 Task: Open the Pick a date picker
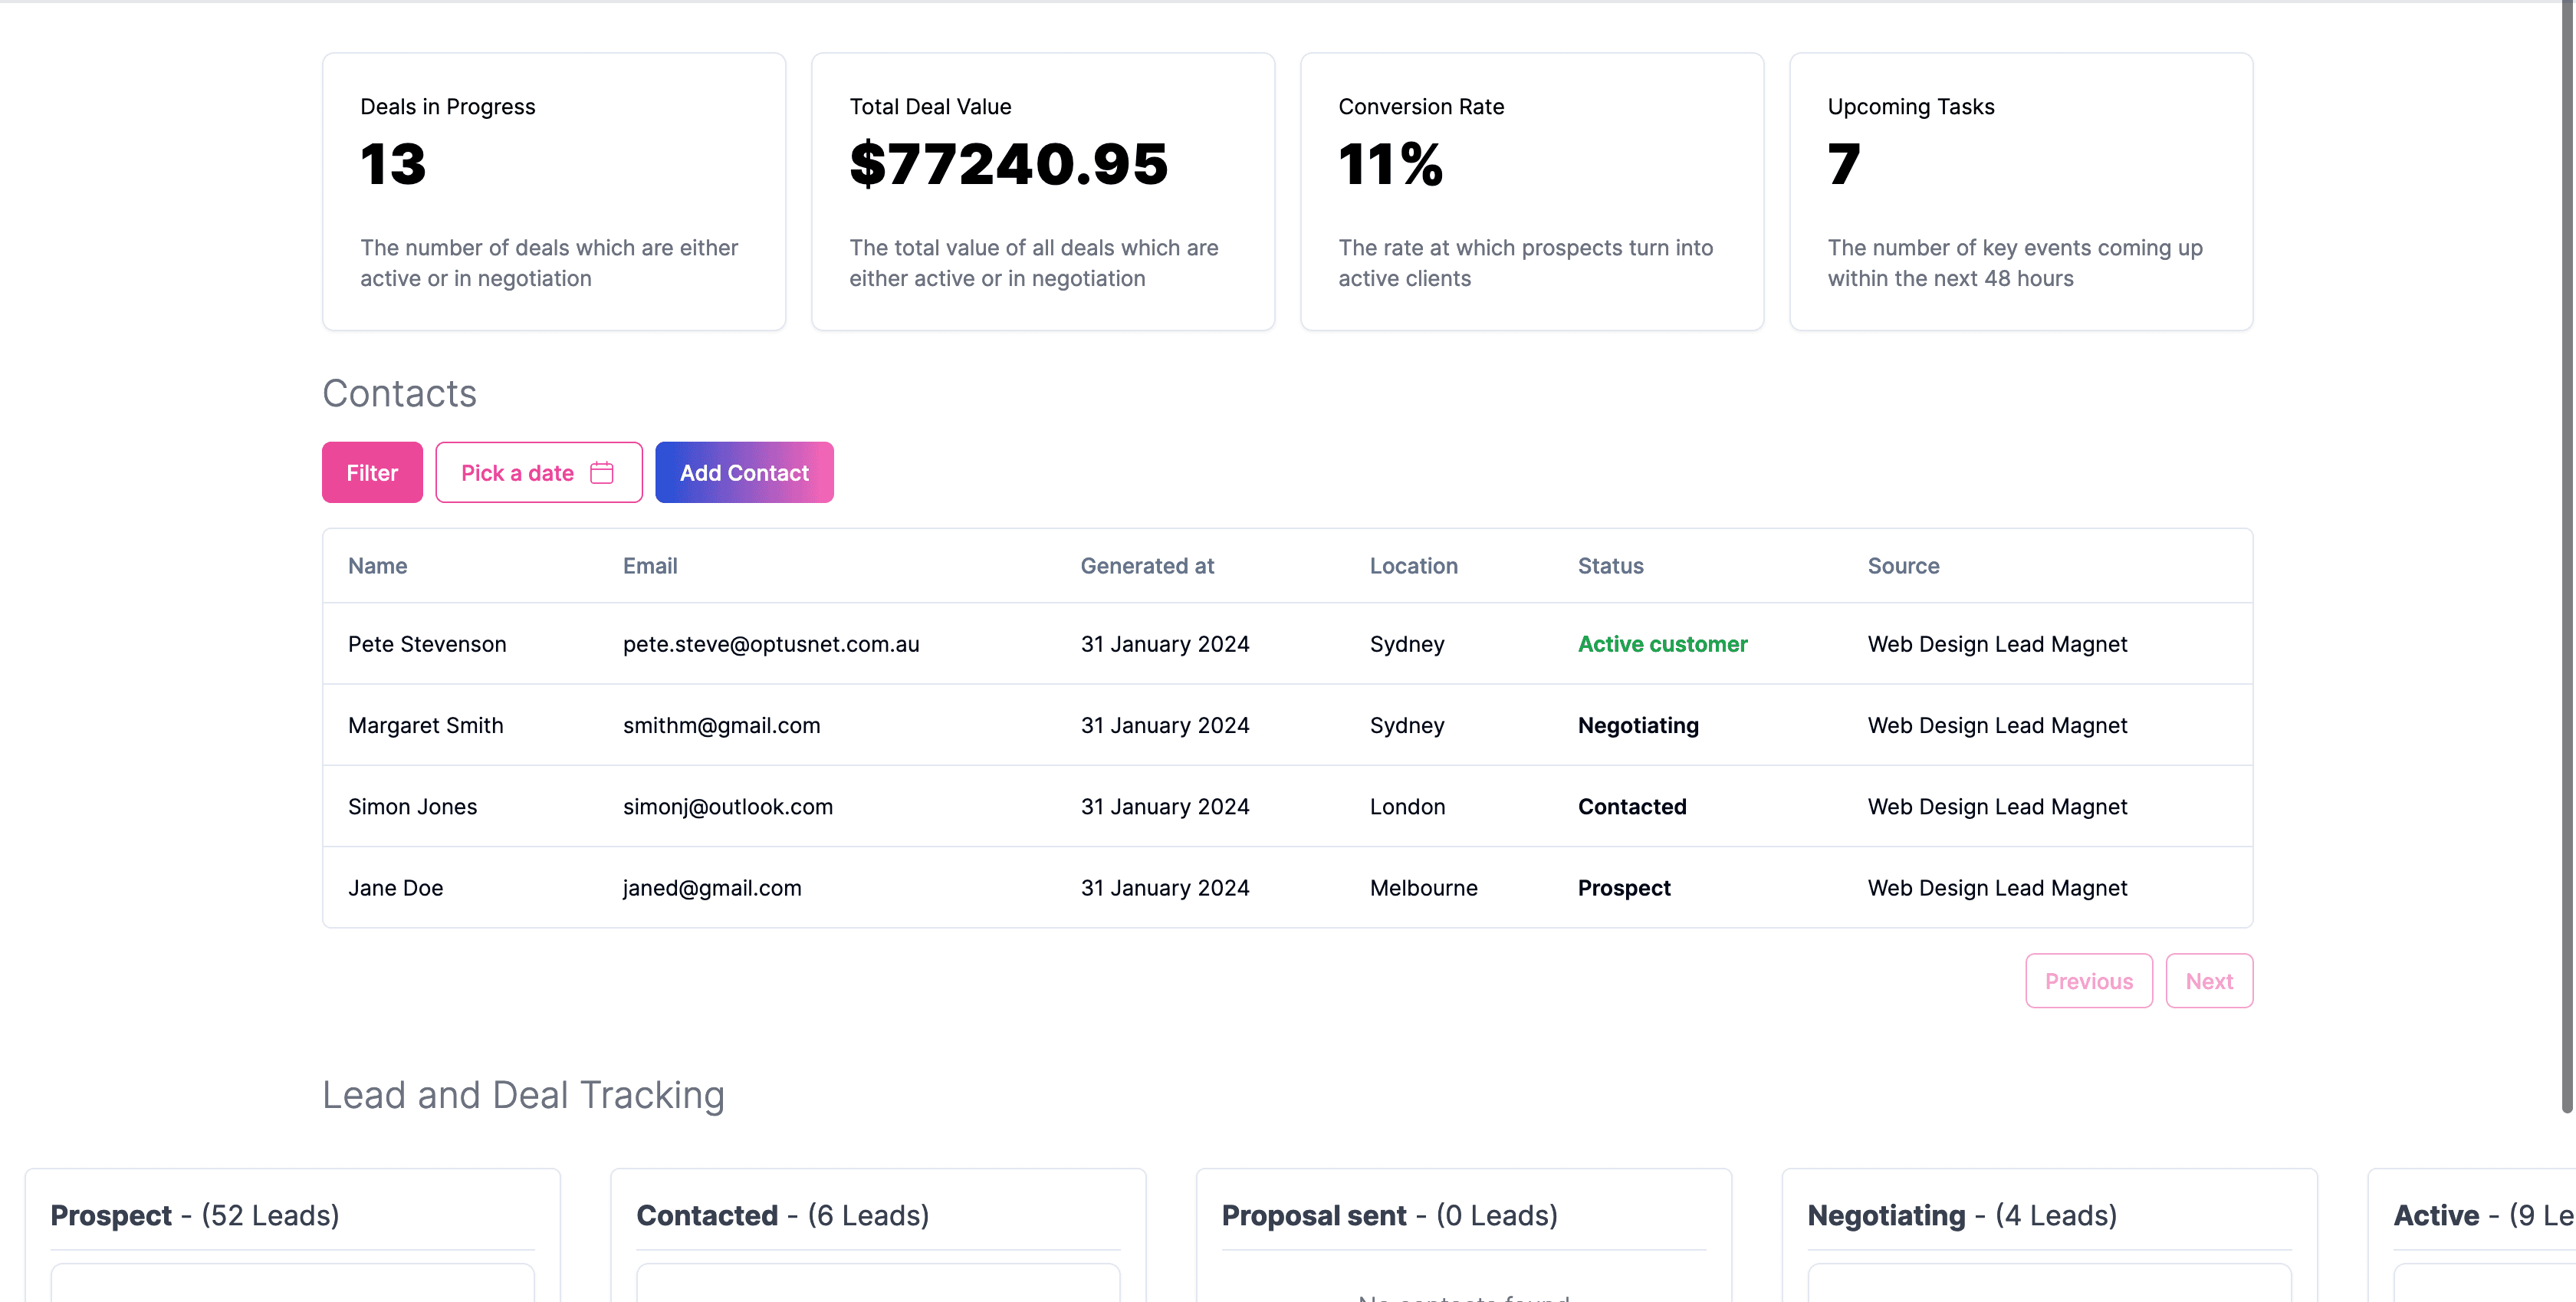[x=538, y=472]
